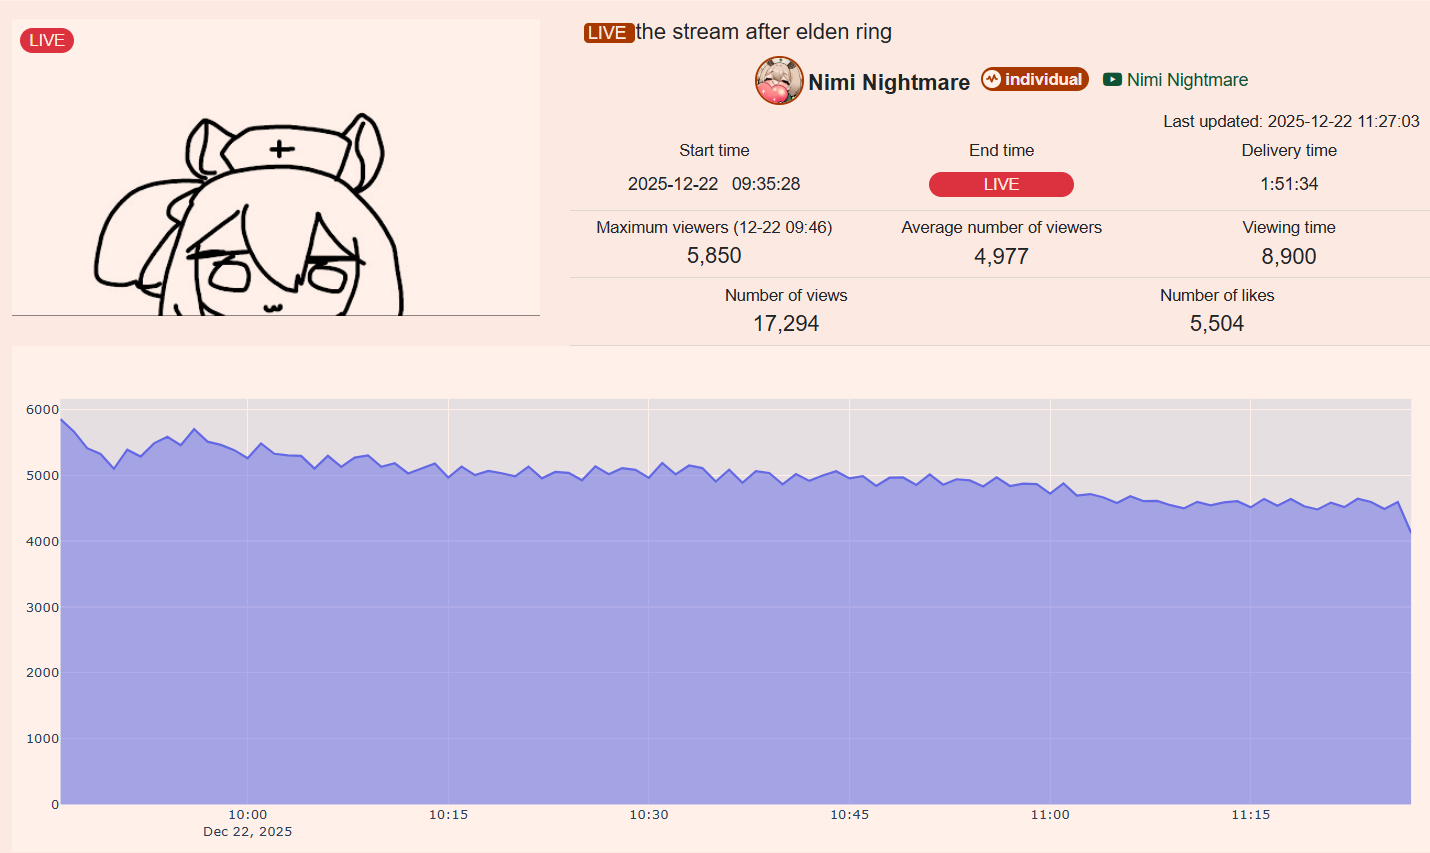Open the green Nimi Nightmare YouTube channel link

tap(1187, 80)
